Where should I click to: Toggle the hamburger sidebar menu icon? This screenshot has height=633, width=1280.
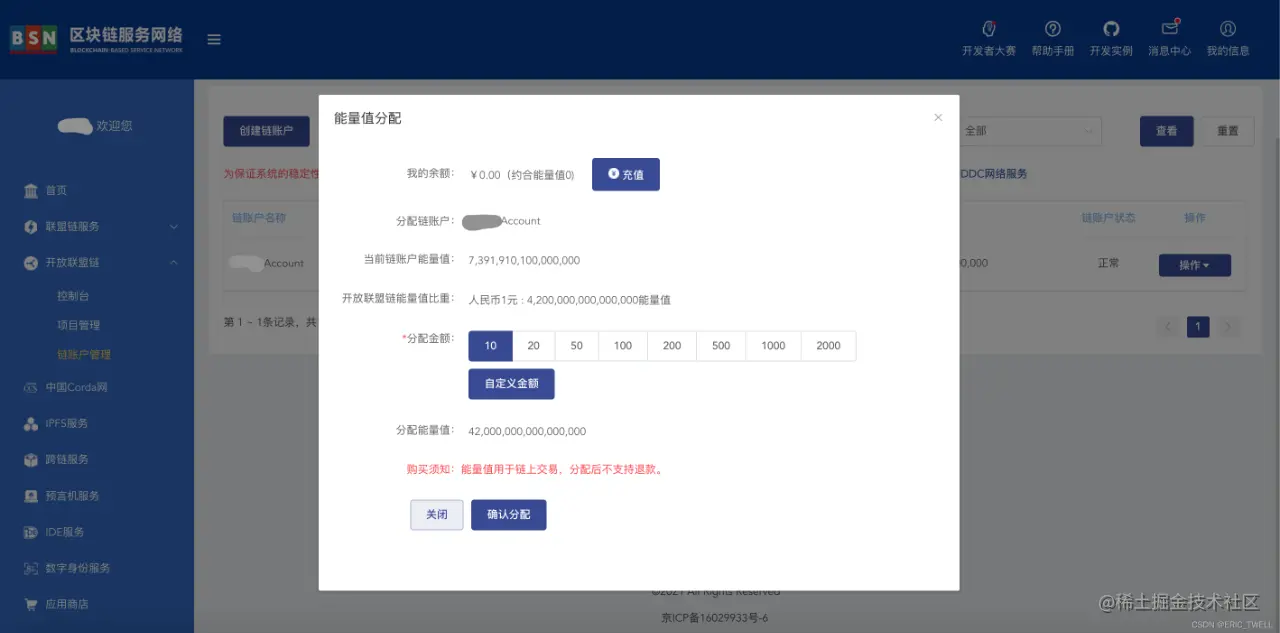click(214, 40)
